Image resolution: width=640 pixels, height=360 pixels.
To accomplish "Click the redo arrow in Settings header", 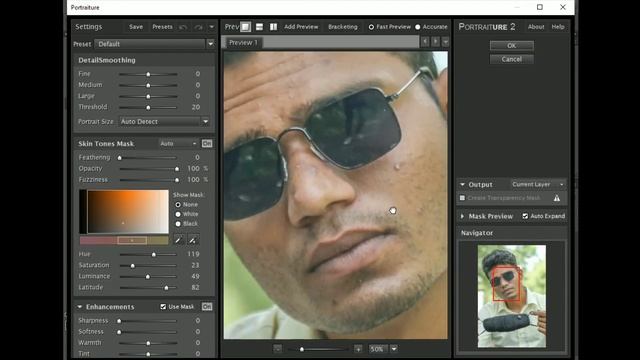I will click(199, 27).
